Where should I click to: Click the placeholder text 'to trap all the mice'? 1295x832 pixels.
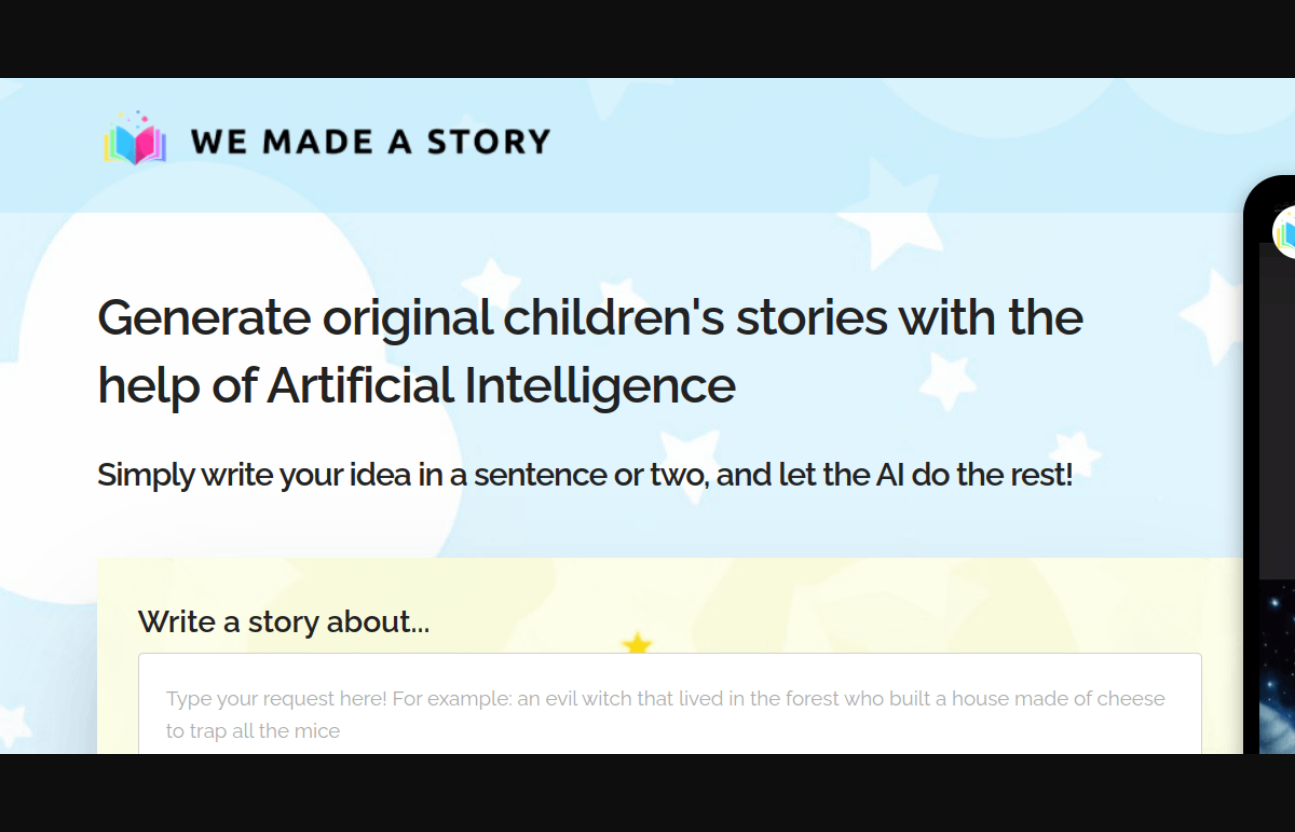[253, 731]
